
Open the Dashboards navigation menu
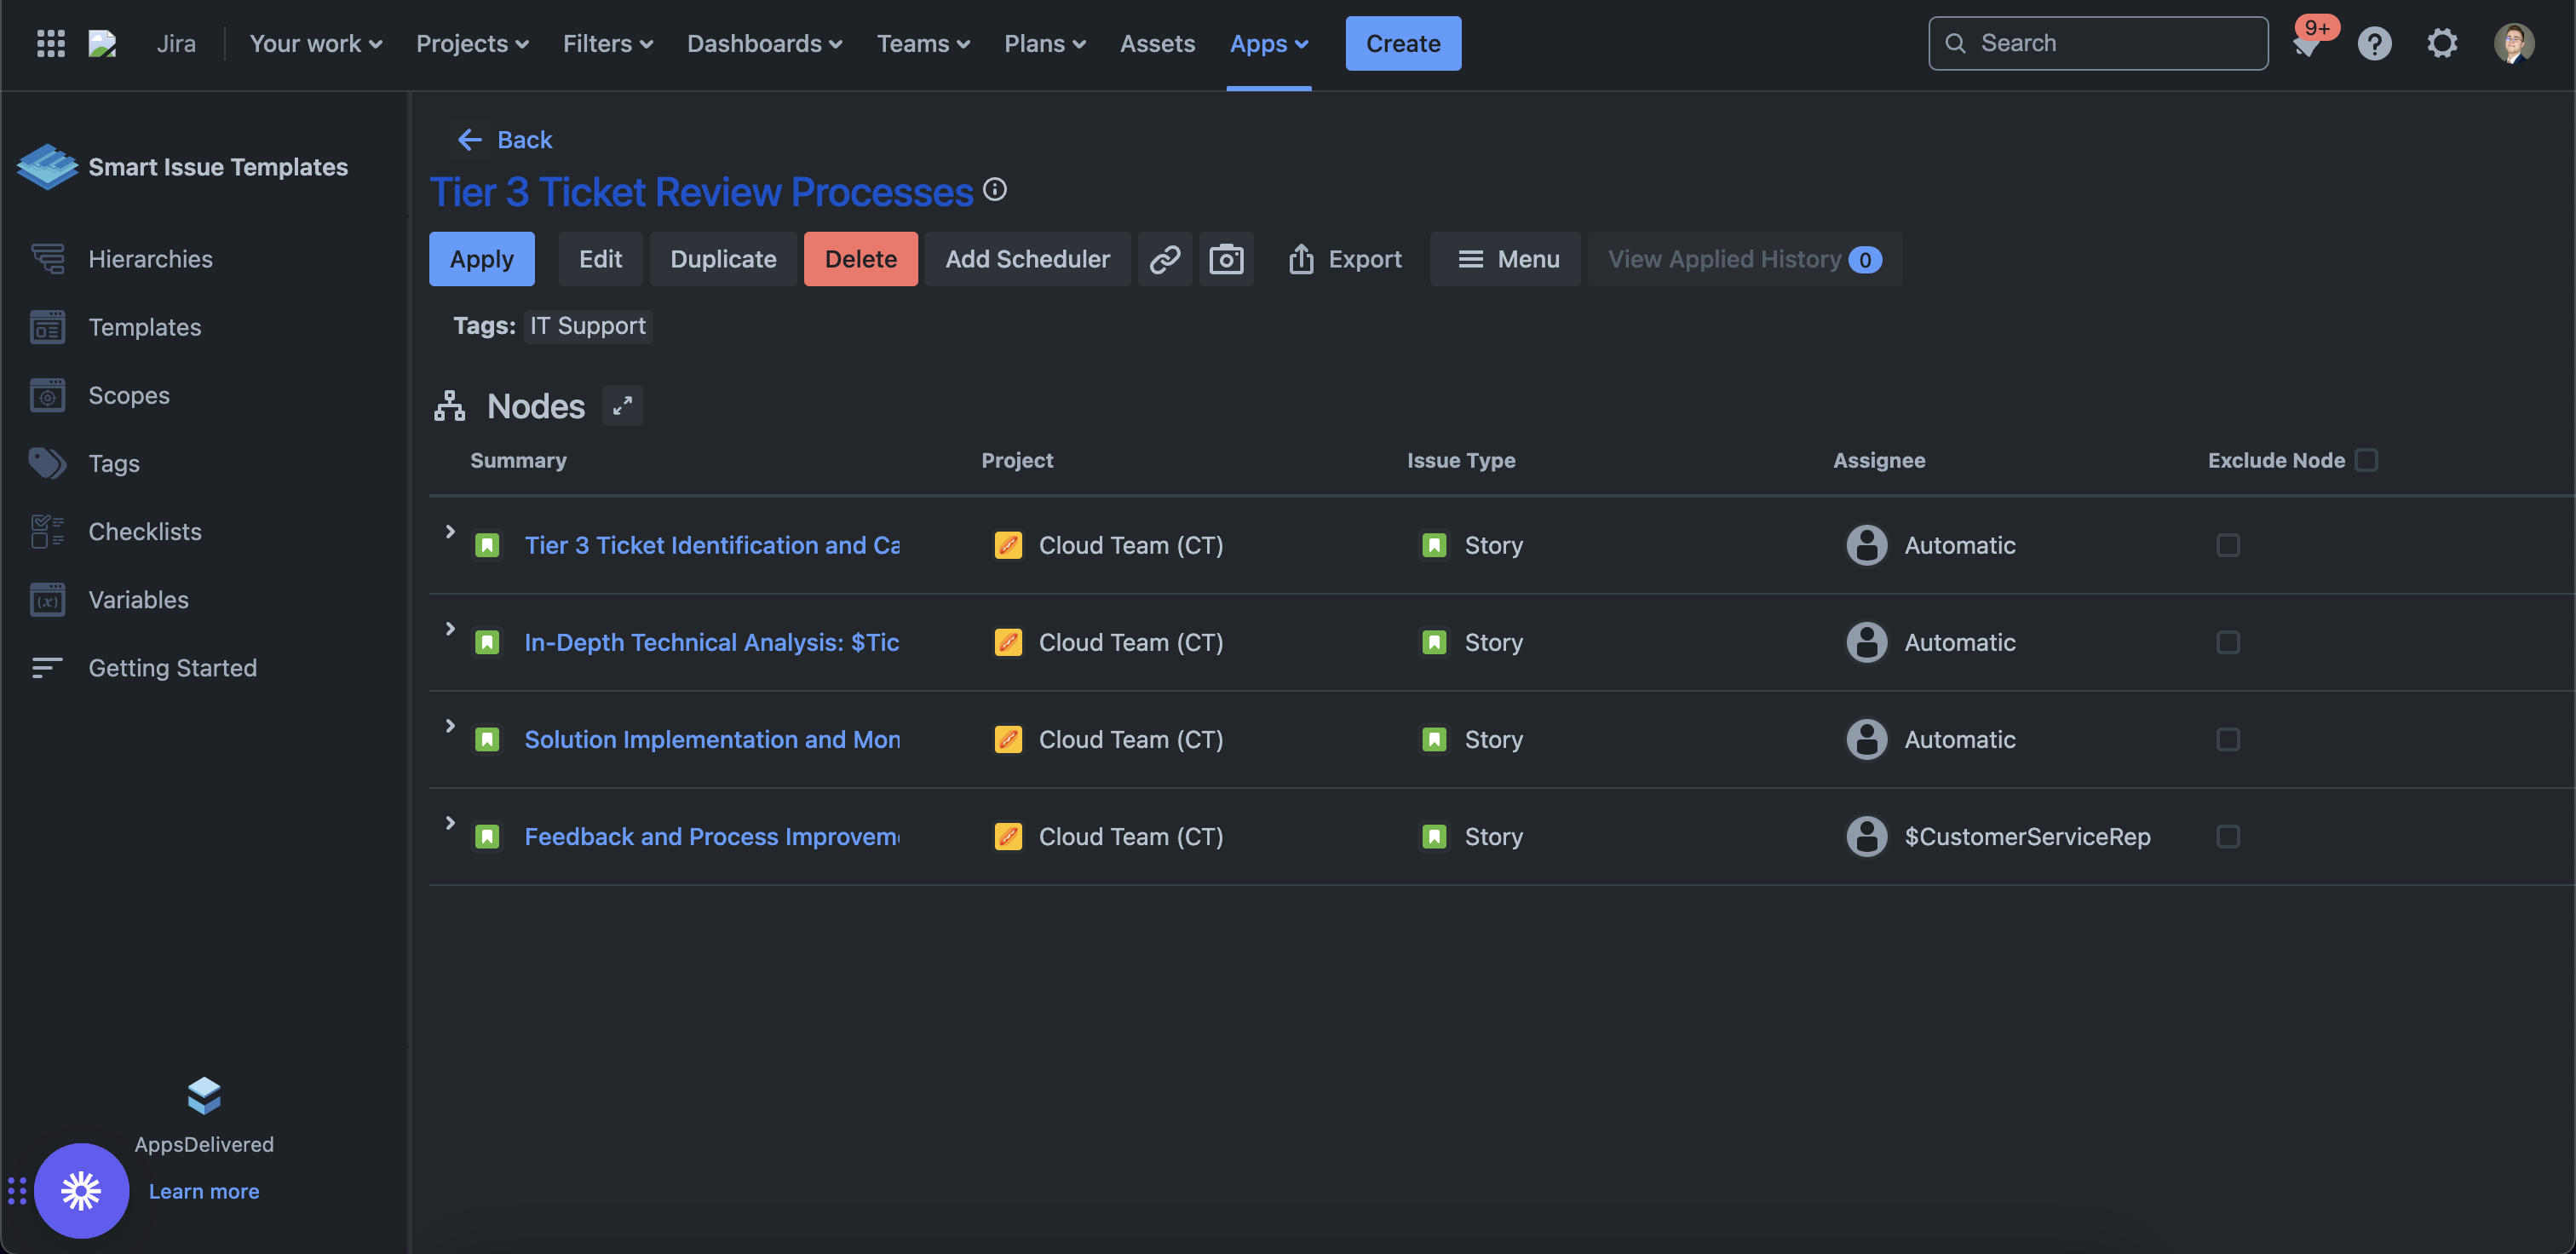coord(764,43)
